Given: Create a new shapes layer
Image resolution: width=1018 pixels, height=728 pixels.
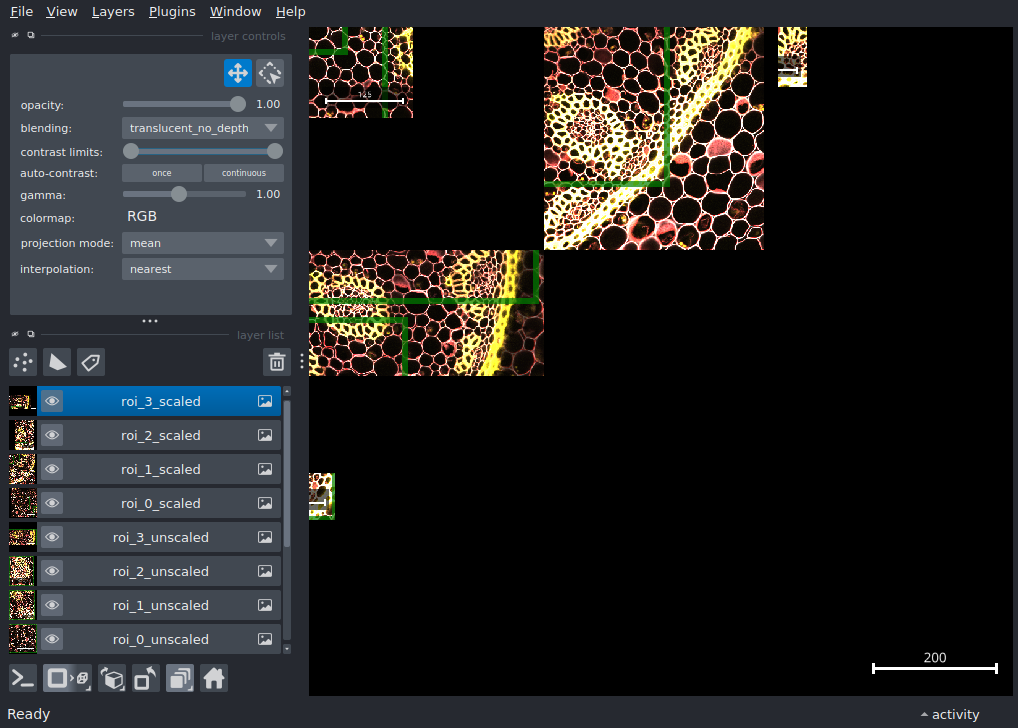Looking at the screenshot, I should click(57, 362).
